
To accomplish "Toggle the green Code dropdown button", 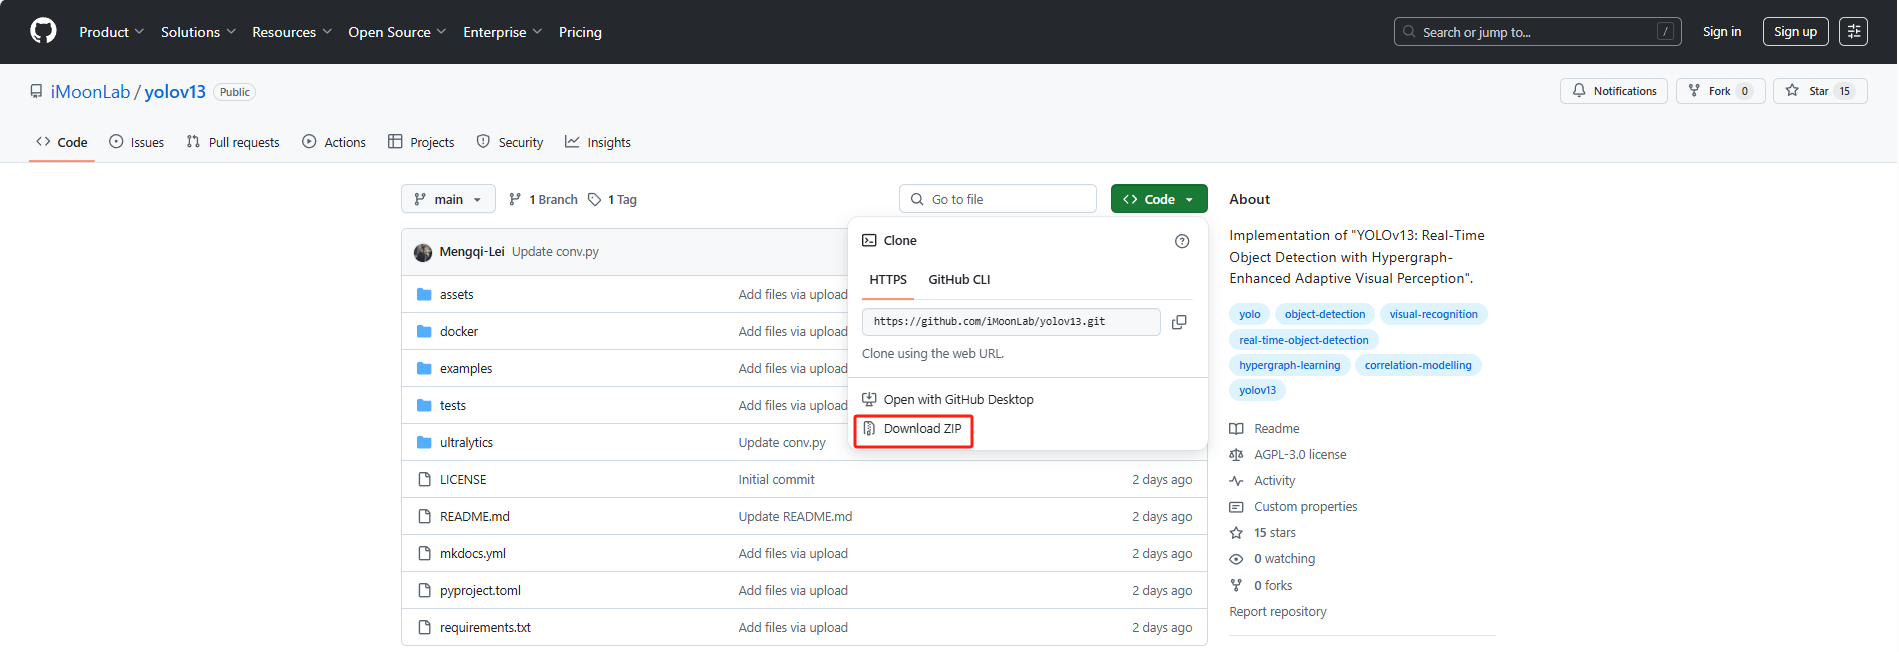I will click(1159, 199).
